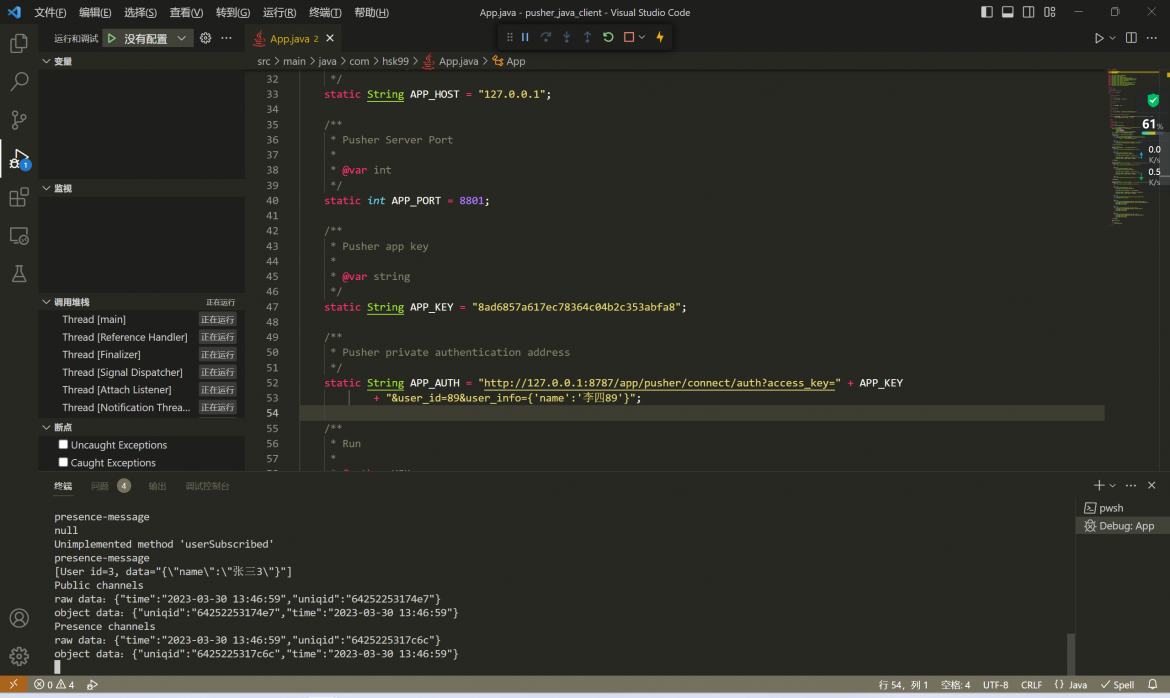Open run options dropdown in editor title
The height and width of the screenshot is (698, 1170).
[x=1113, y=38]
